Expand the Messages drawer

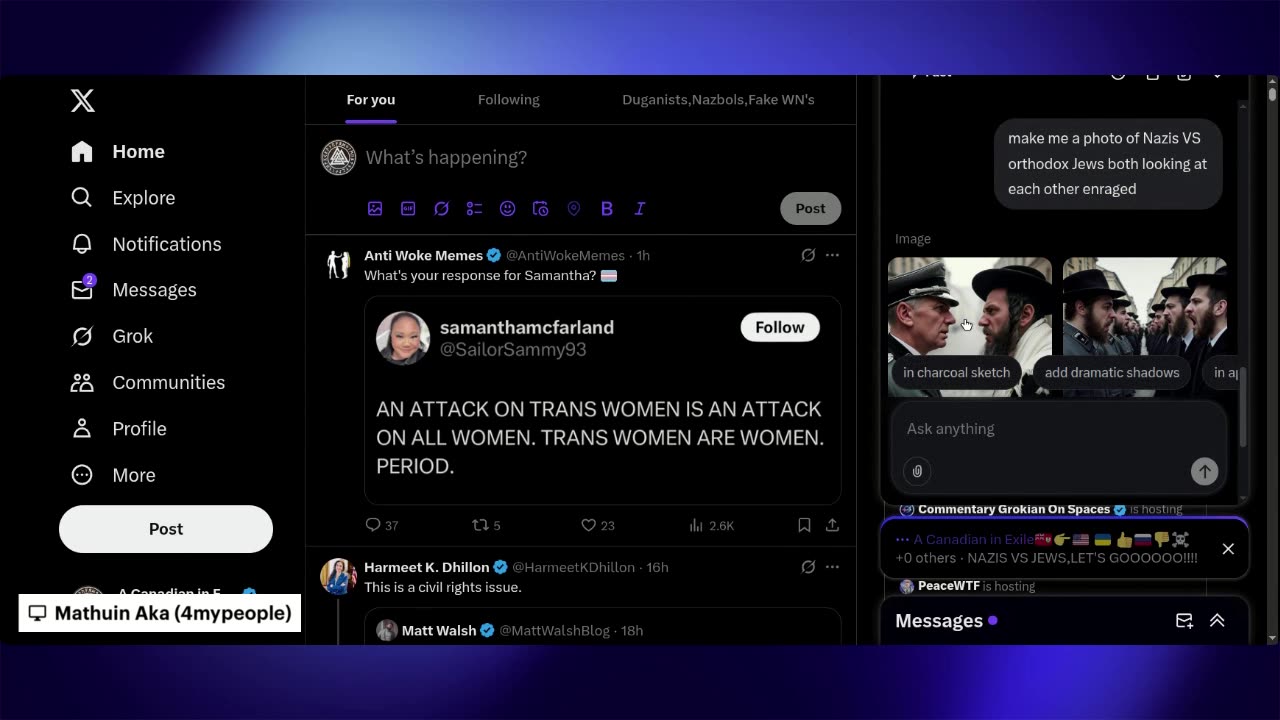tap(1217, 621)
